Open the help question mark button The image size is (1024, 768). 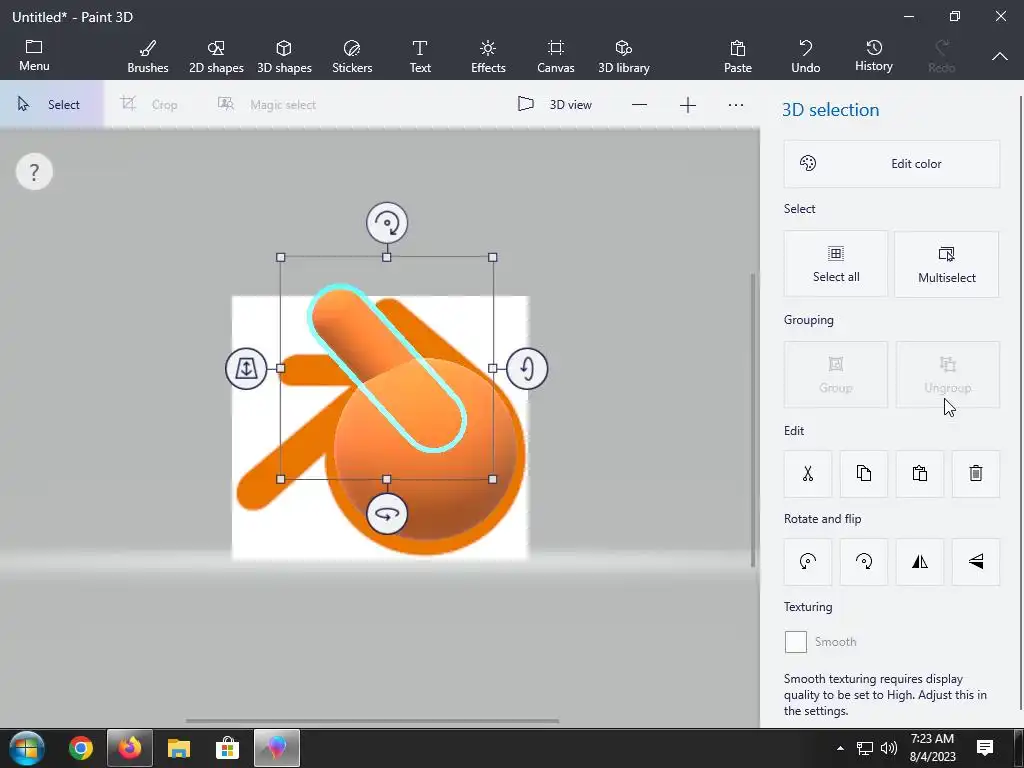click(34, 172)
